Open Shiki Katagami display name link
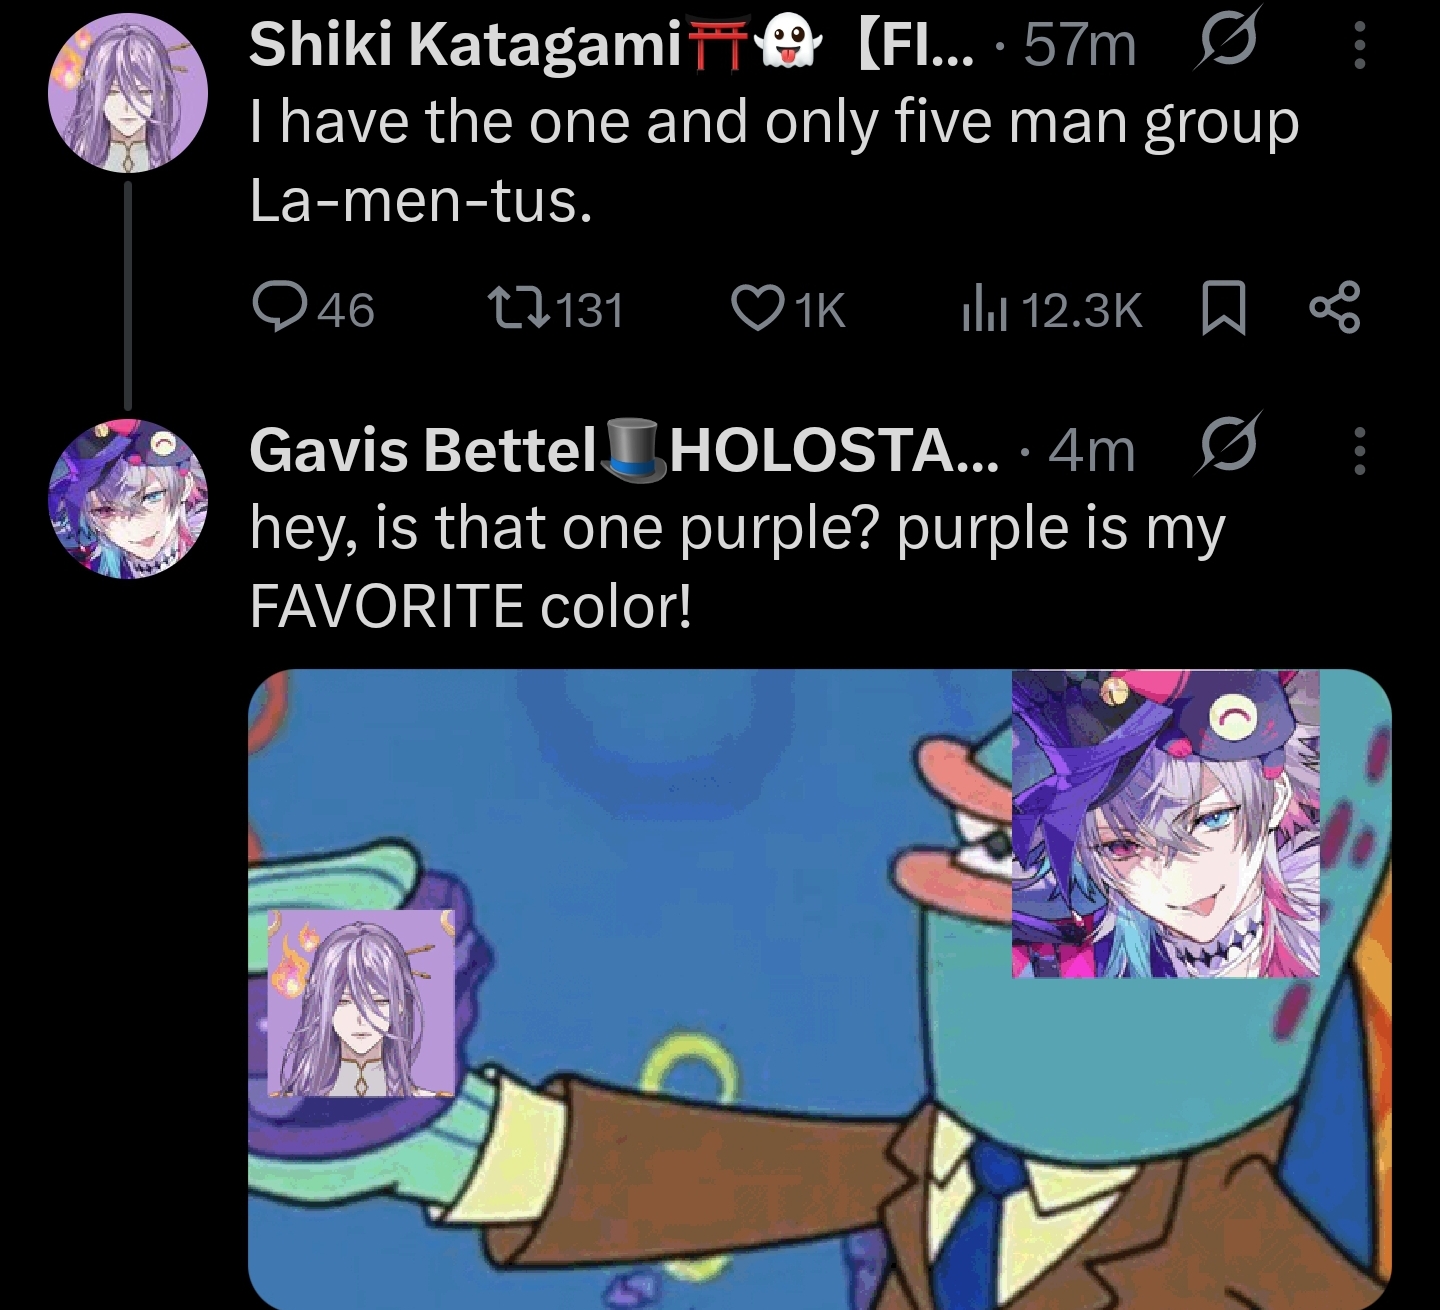This screenshot has height=1310, width=1440. (x=464, y=45)
